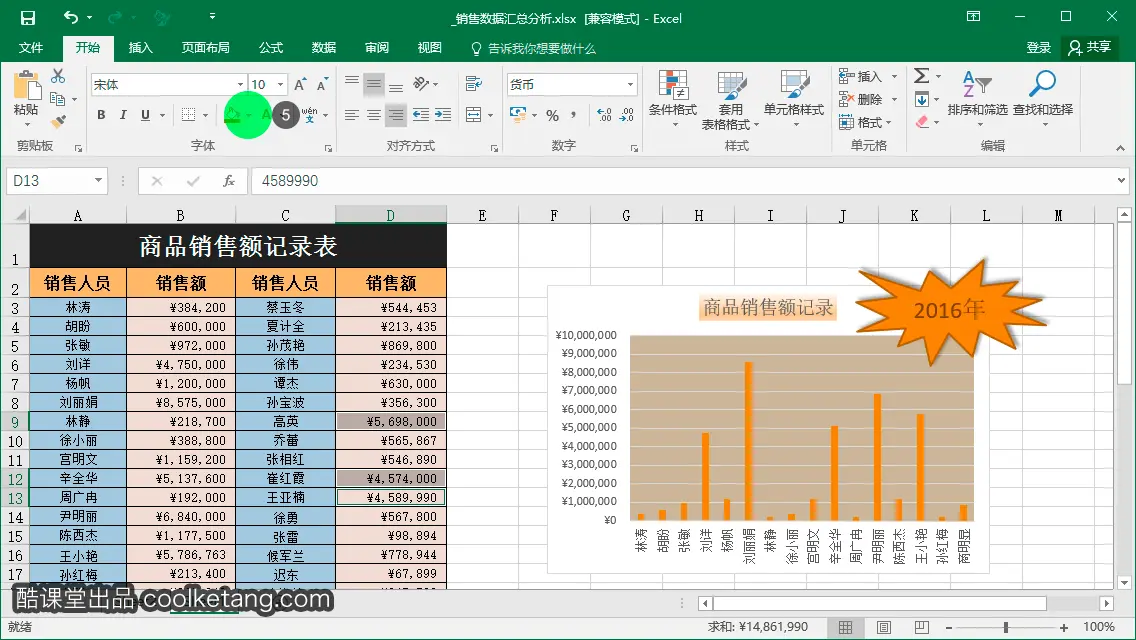
Task: Switch to the 视图 View tab
Action: (x=430, y=48)
